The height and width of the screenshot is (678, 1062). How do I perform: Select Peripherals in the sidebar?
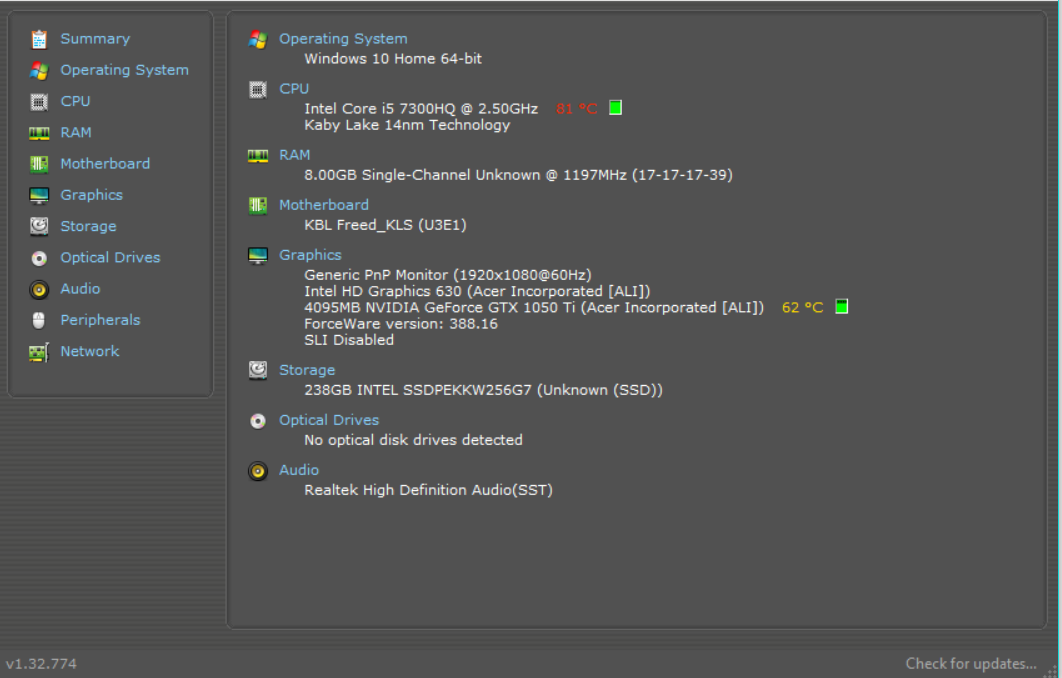(100, 320)
